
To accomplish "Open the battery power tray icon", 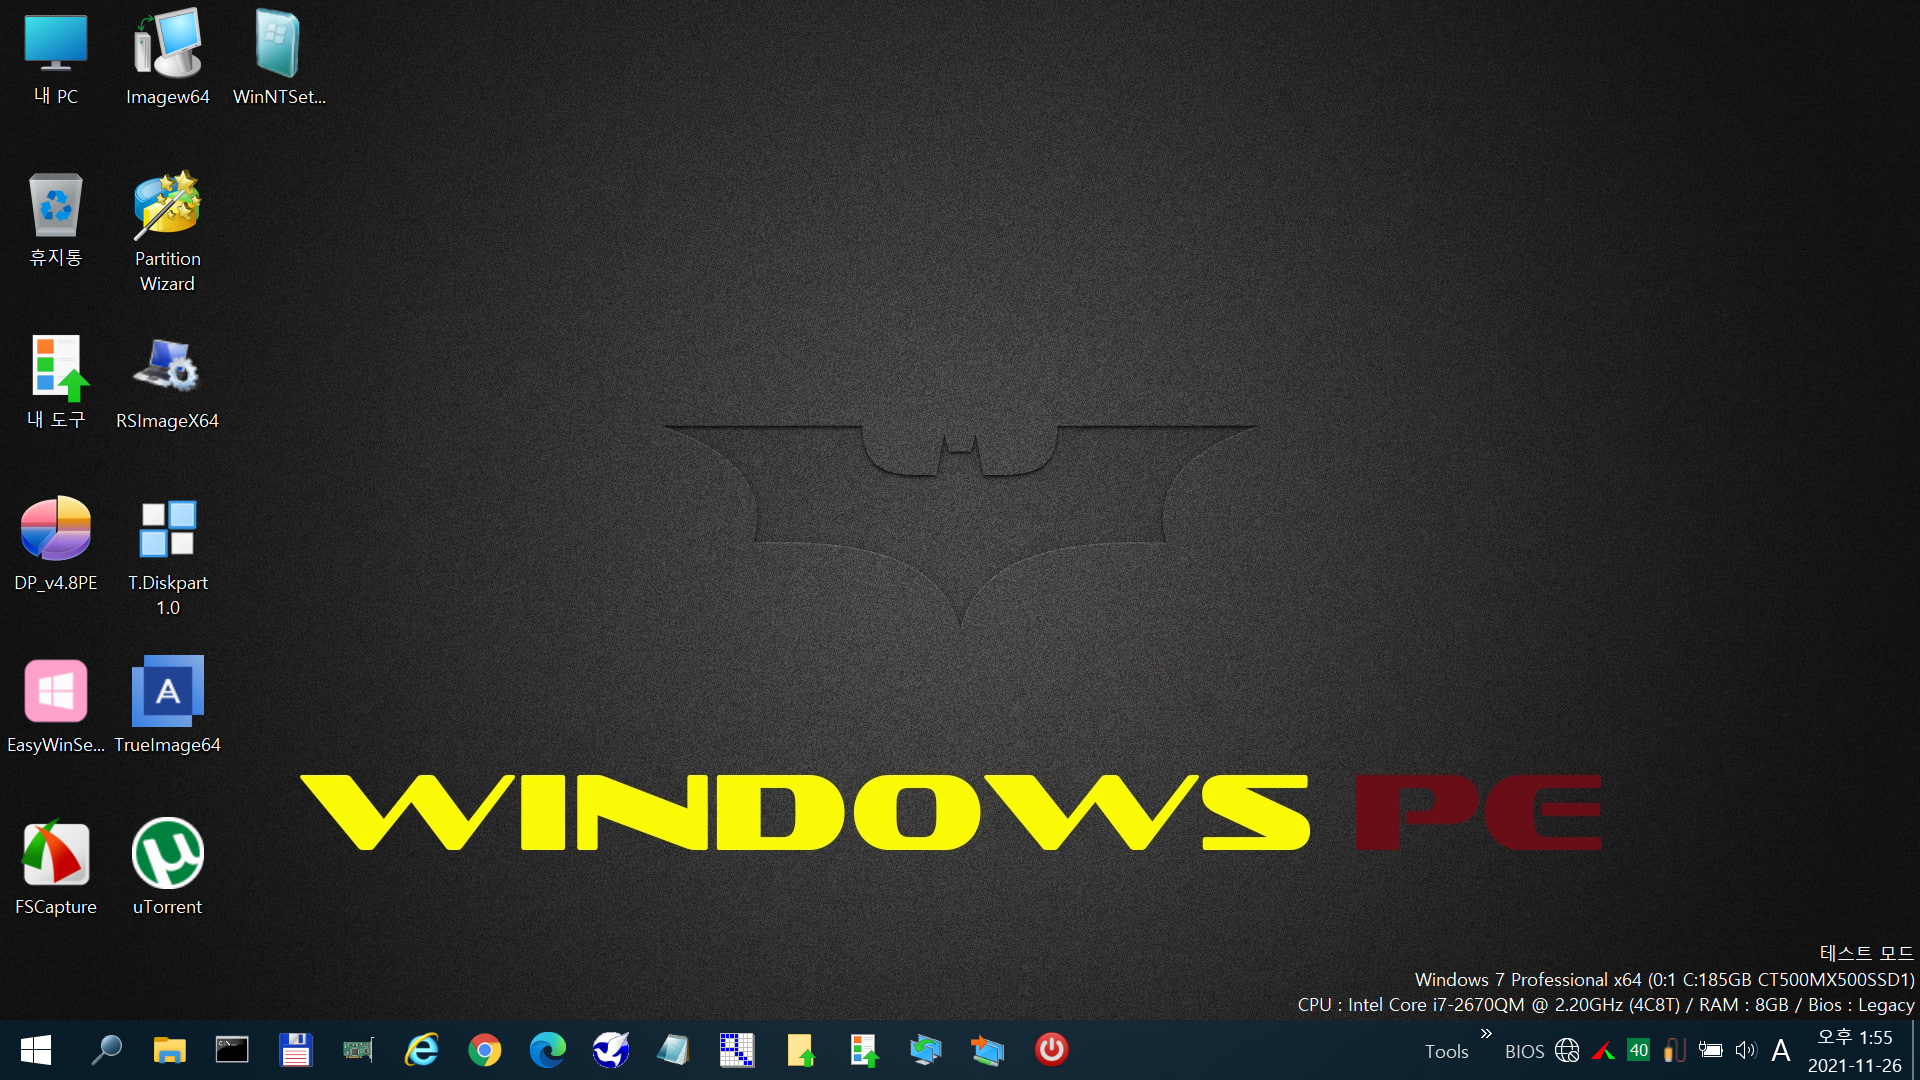I will (x=1710, y=1050).
